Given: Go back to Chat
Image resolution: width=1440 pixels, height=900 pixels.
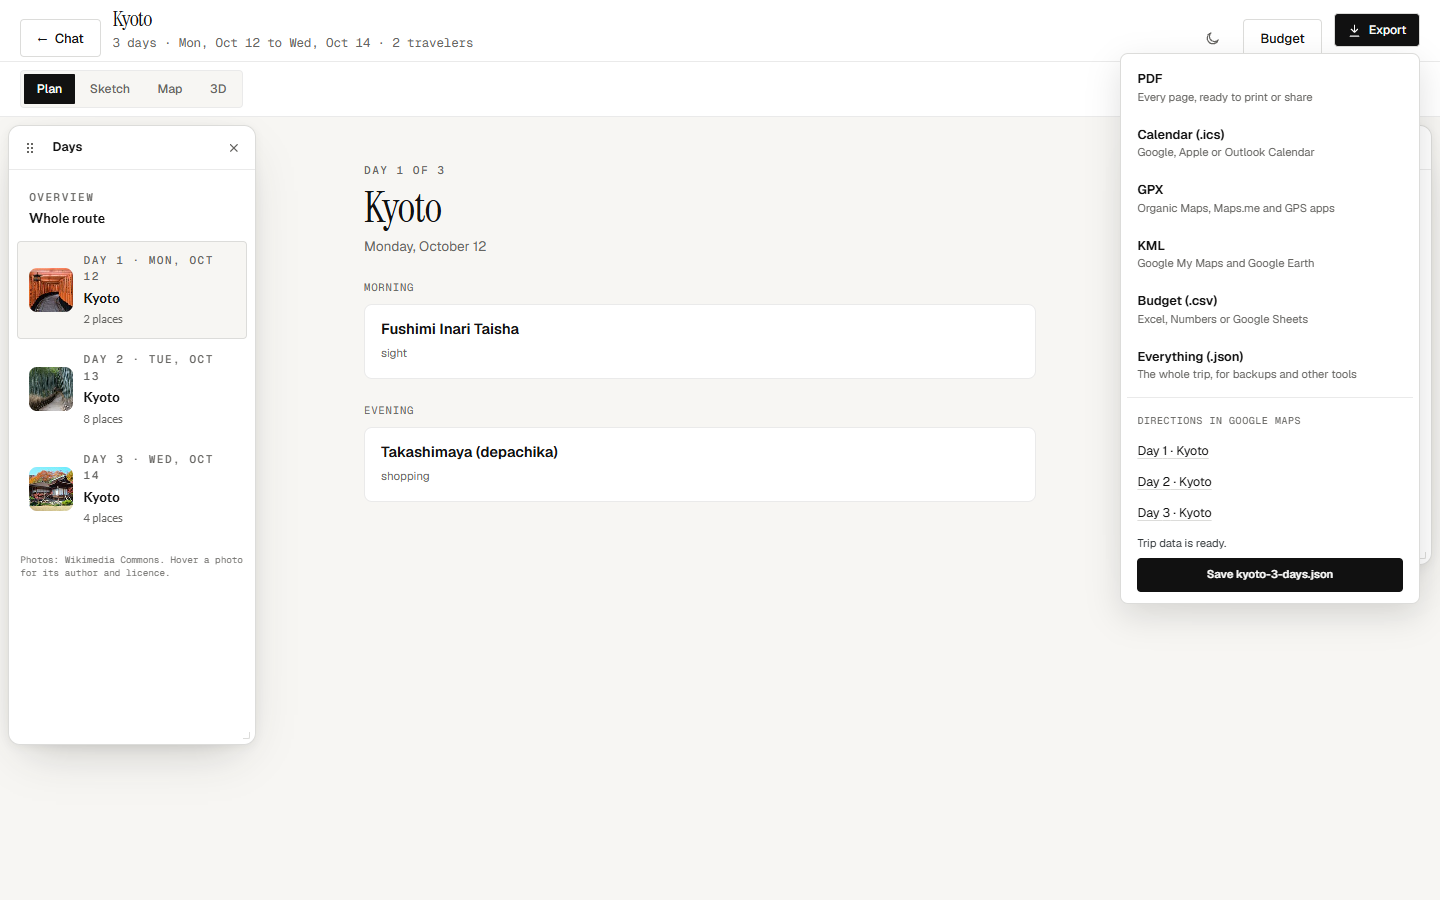Looking at the screenshot, I should point(60,38).
